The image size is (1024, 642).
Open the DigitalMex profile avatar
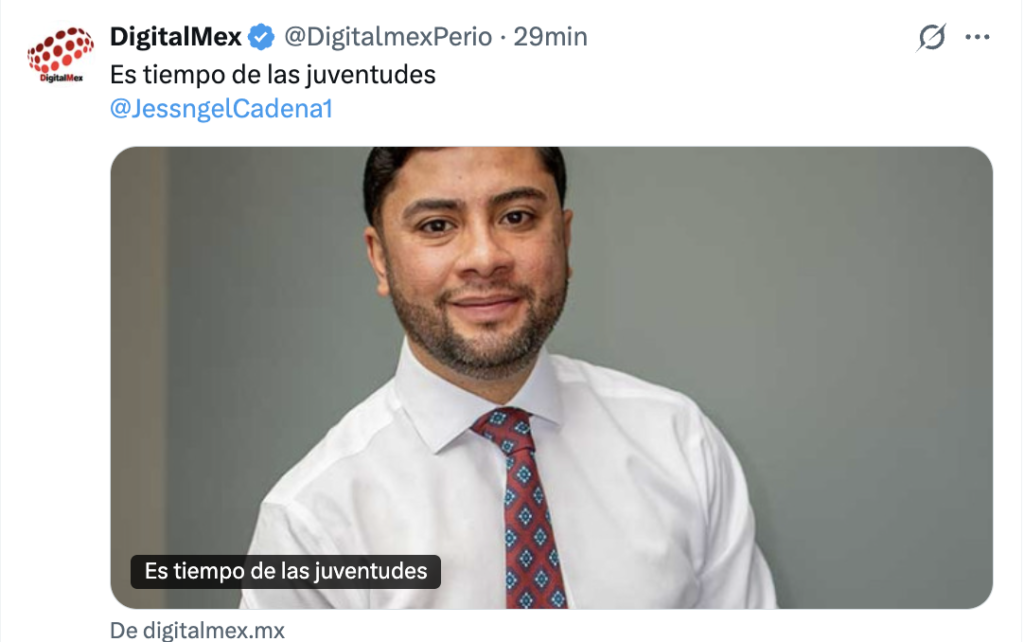pyautogui.click(x=60, y=54)
